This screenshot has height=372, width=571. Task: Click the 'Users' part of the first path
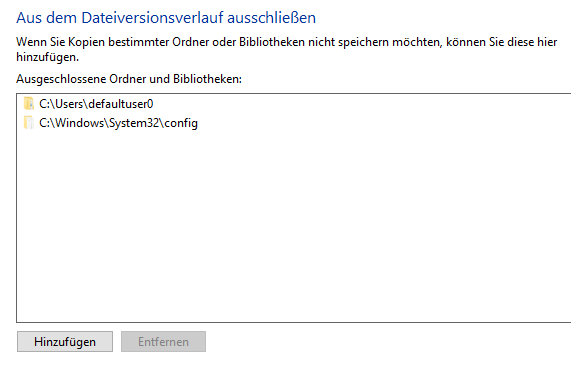70,104
